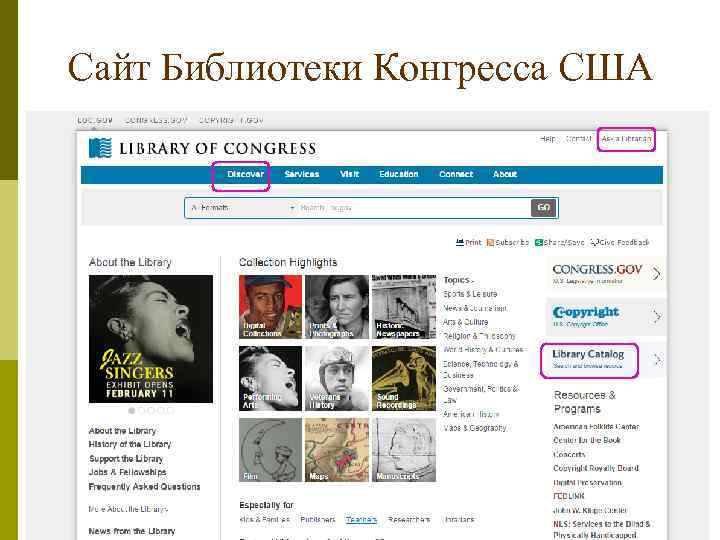This screenshot has width=720, height=540.
Task: Select the second carousel dot
Action: pos(141,410)
